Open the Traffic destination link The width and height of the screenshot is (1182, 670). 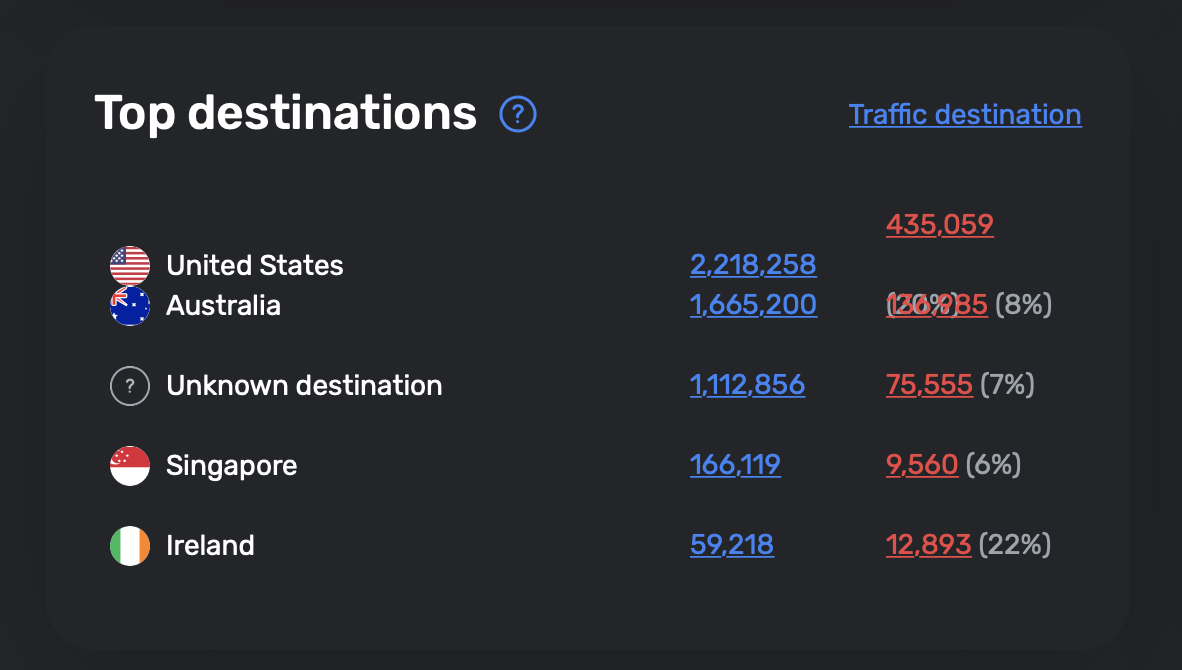tap(964, 115)
